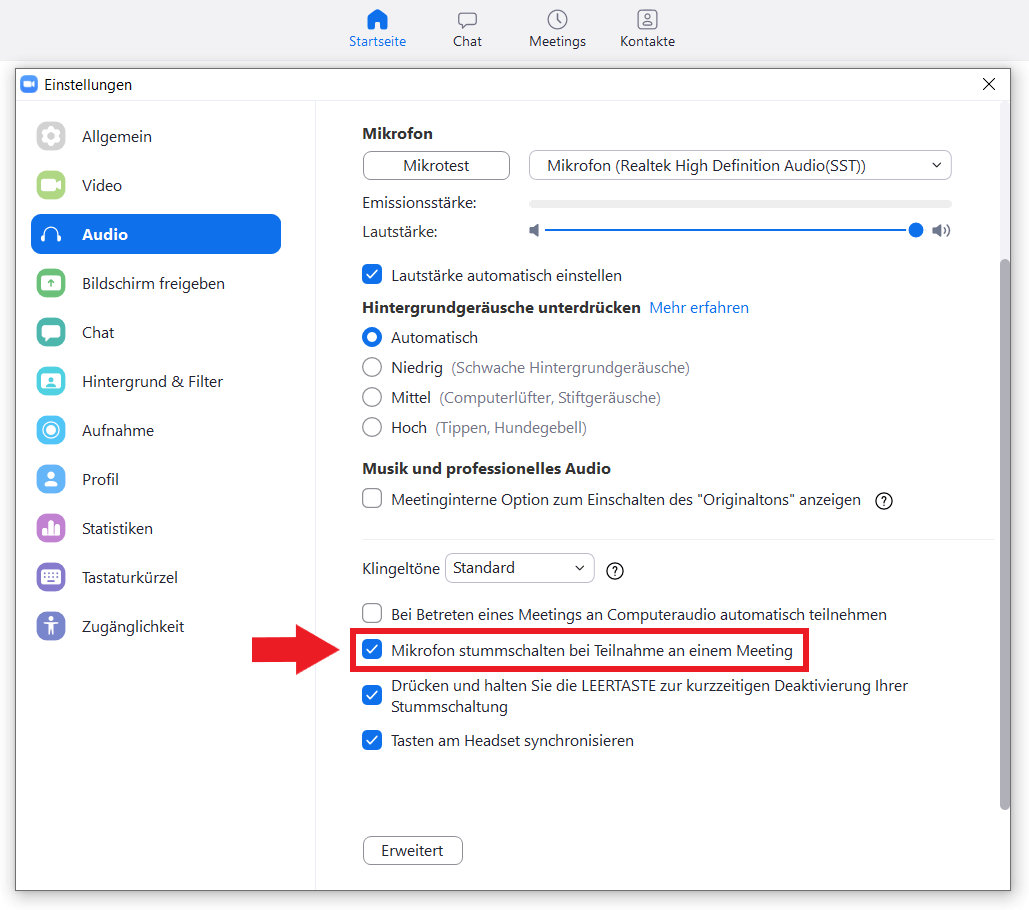
Task: Click the Emissionsstärke level bar
Action: click(740, 204)
